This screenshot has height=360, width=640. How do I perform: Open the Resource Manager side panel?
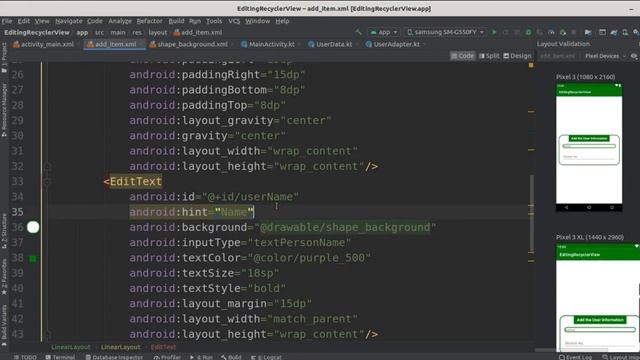(4, 109)
